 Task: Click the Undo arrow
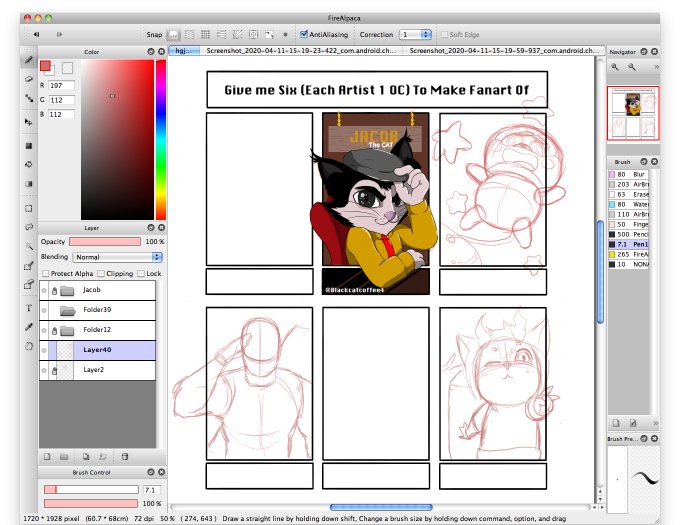(37, 34)
